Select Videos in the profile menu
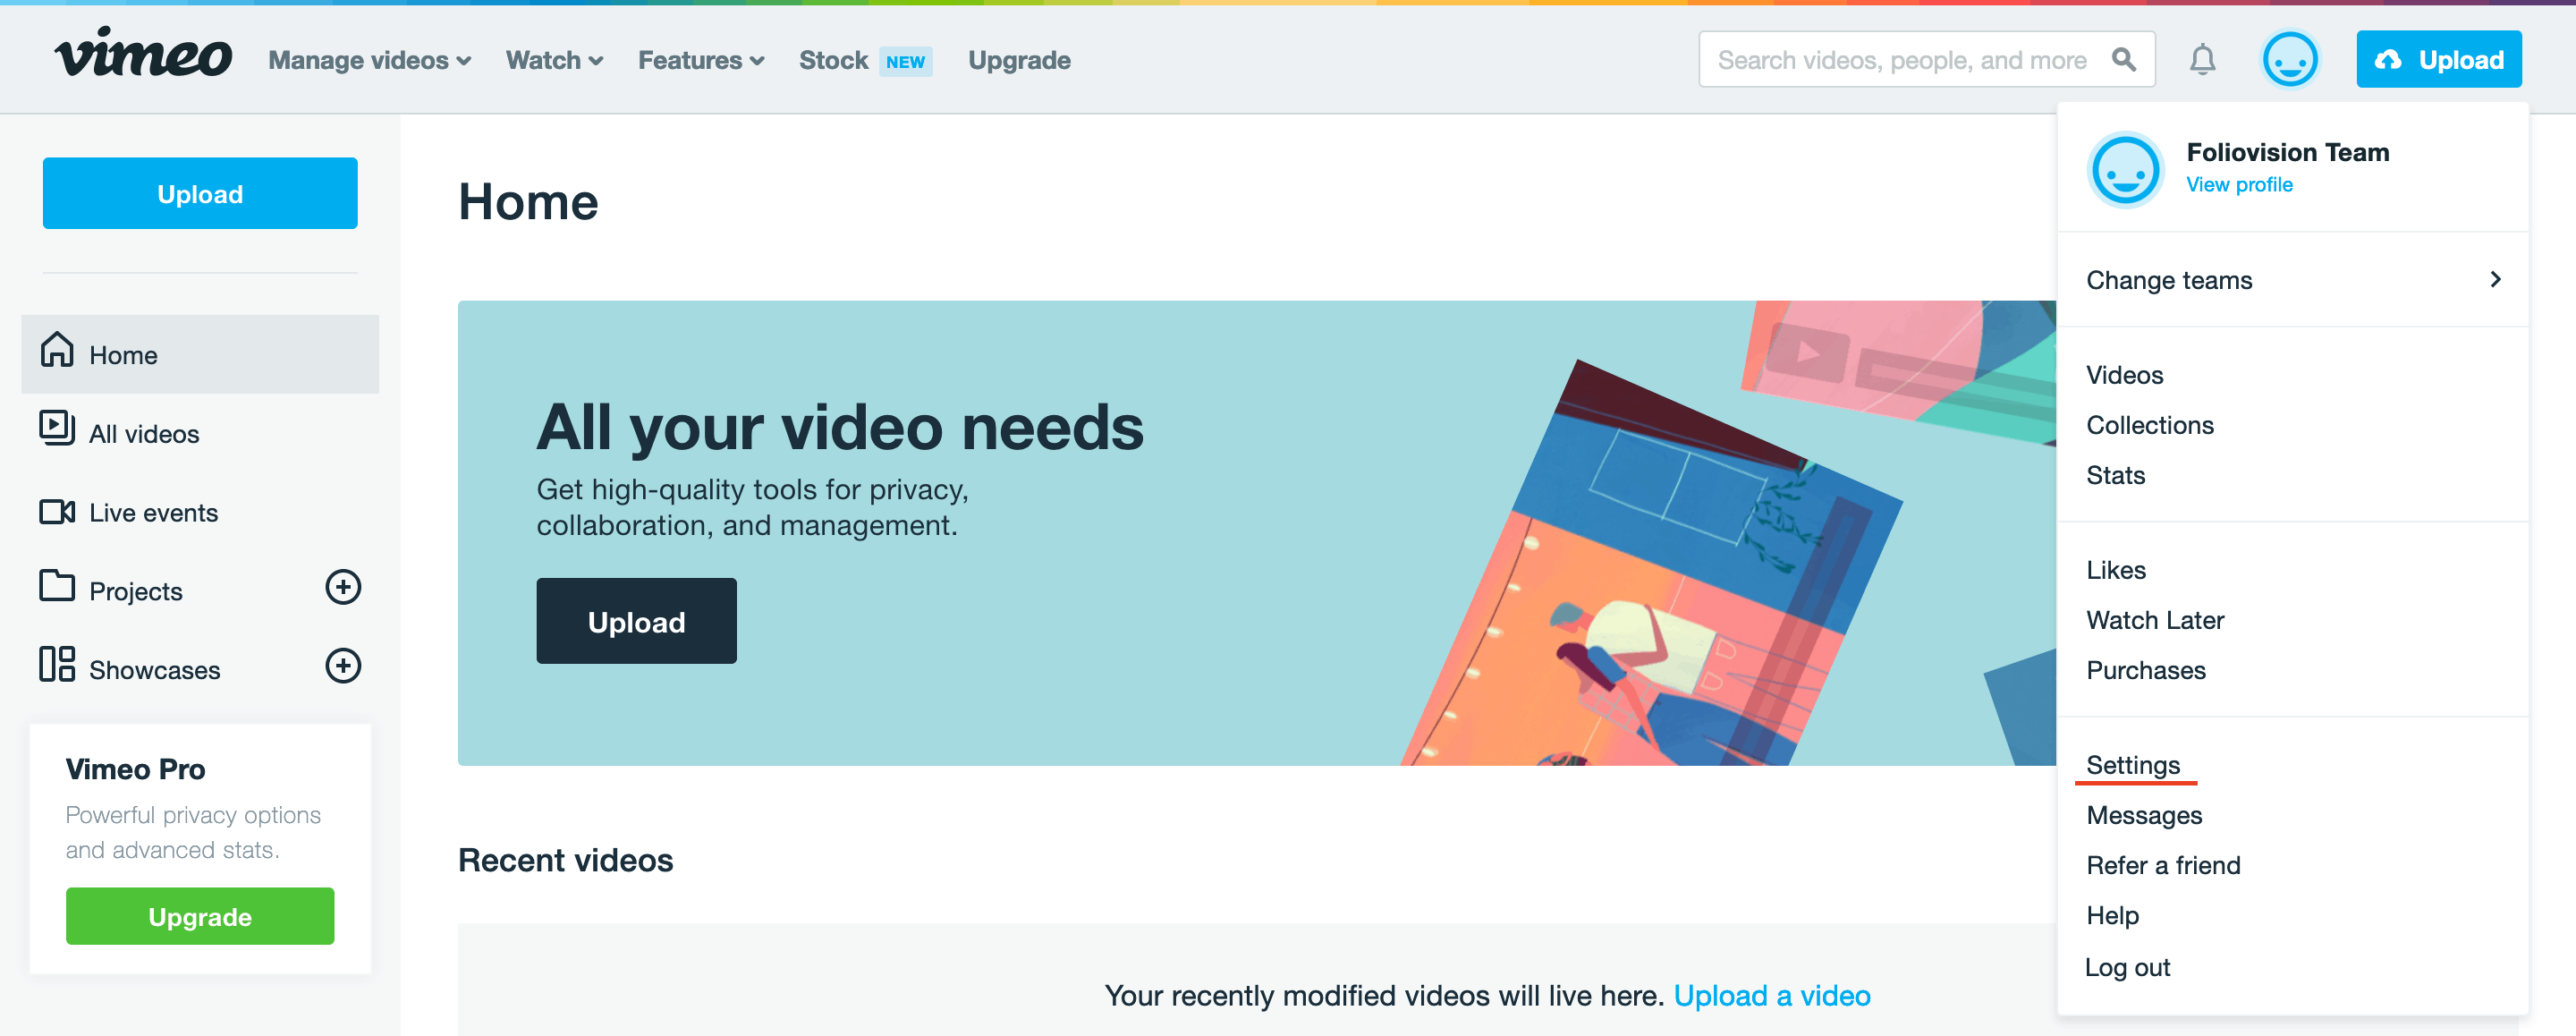 [x=2124, y=375]
